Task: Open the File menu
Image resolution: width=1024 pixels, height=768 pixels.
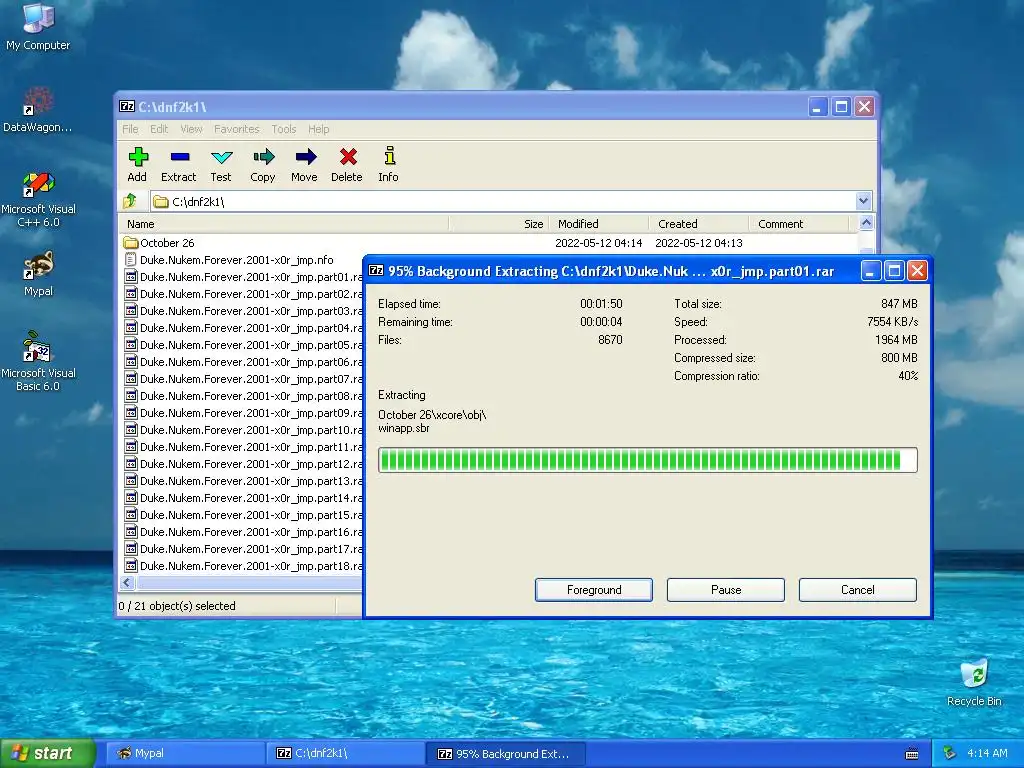Action: point(130,129)
